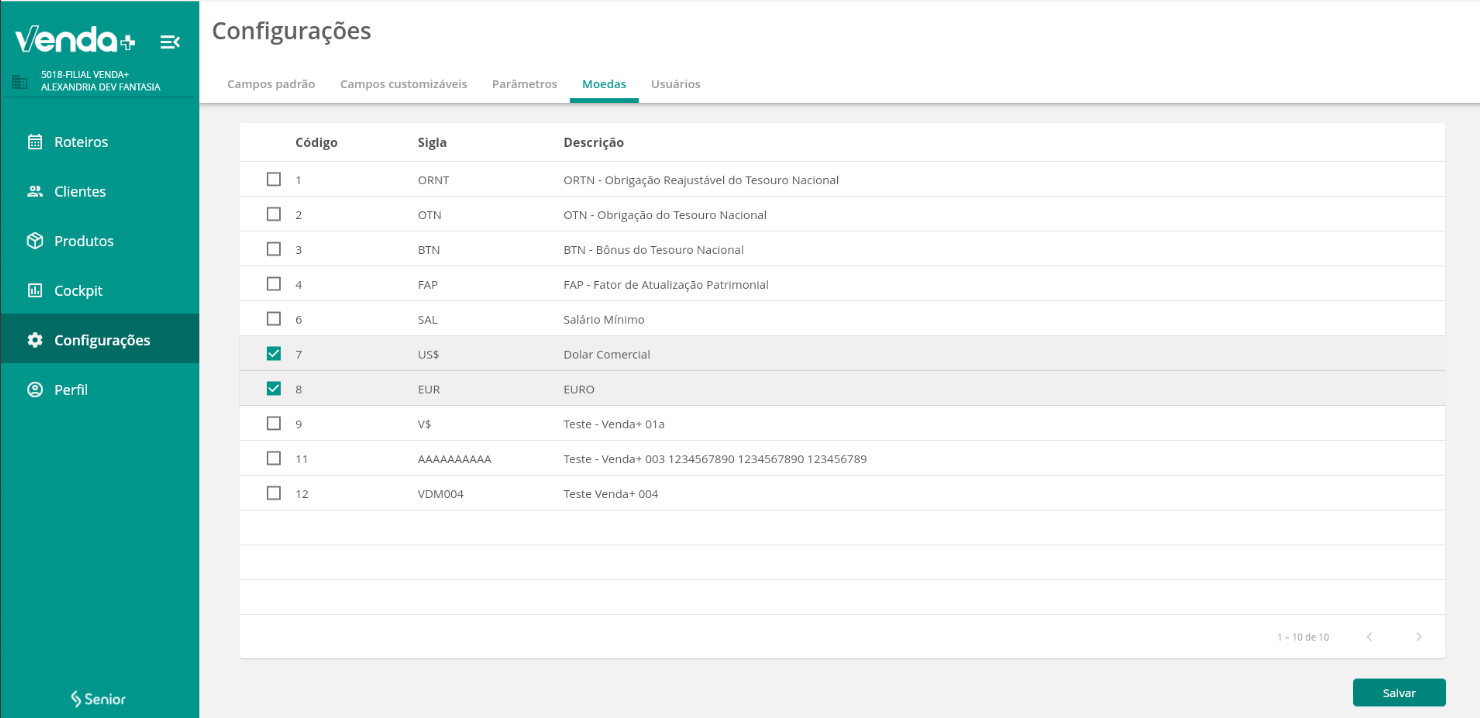Image resolution: width=1480 pixels, height=718 pixels.
Task: Check the VDM004 currency checkbox
Action: (x=274, y=493)
